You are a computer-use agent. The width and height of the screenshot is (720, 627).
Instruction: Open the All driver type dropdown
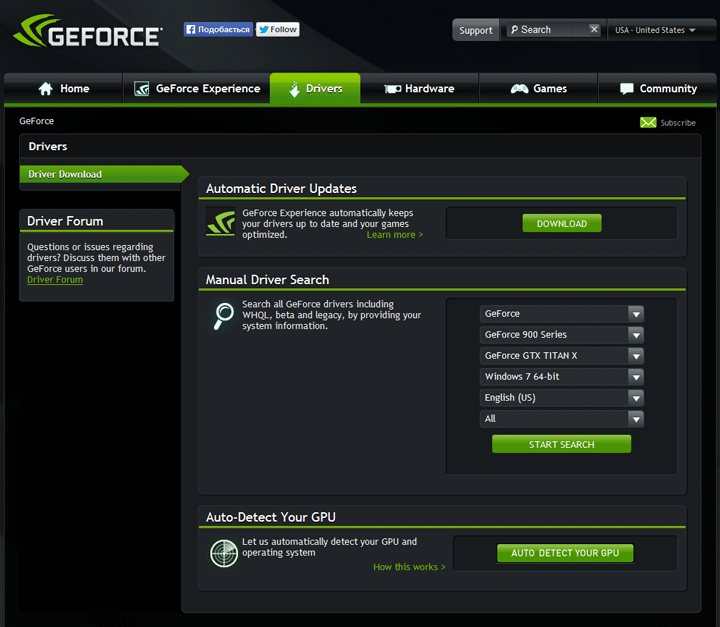pos(562,419)
